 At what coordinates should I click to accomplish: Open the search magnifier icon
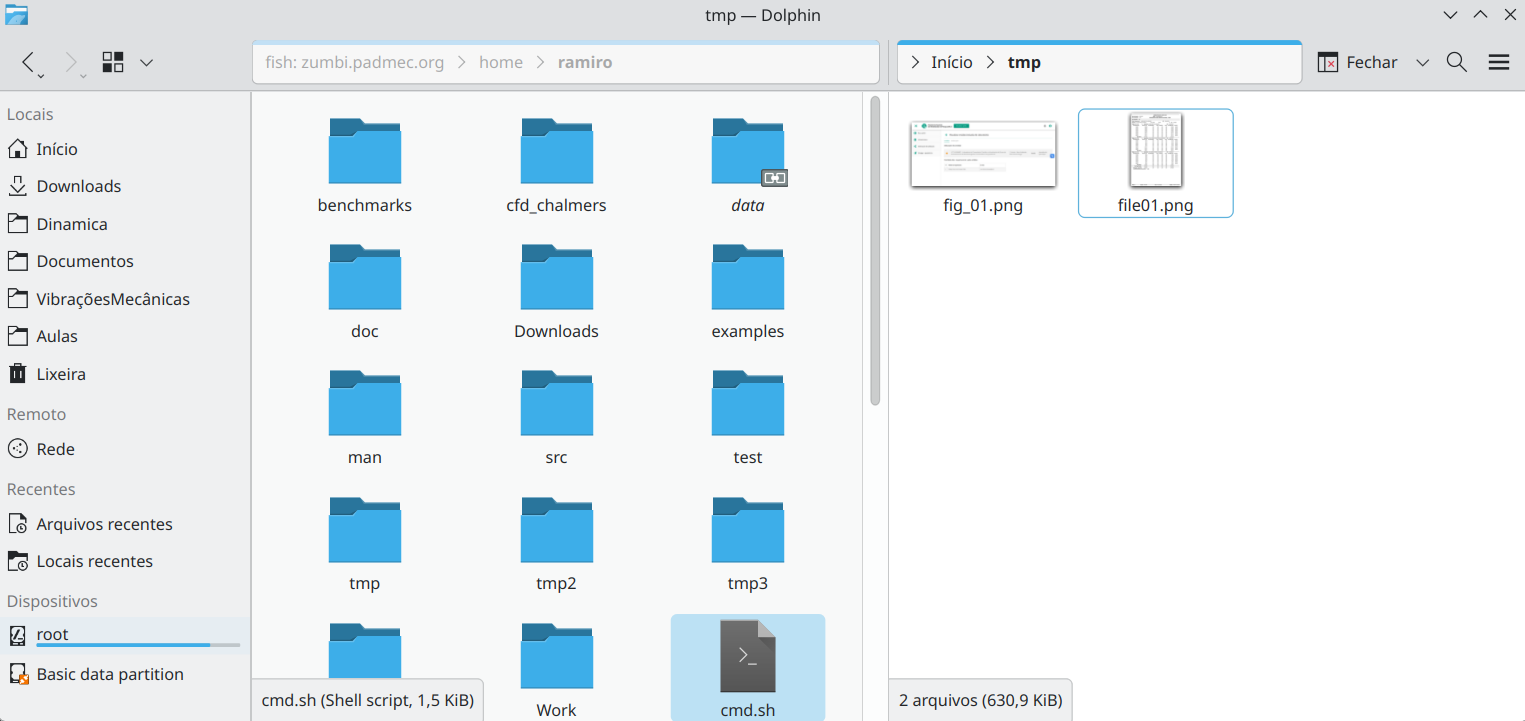point(1457,62)
